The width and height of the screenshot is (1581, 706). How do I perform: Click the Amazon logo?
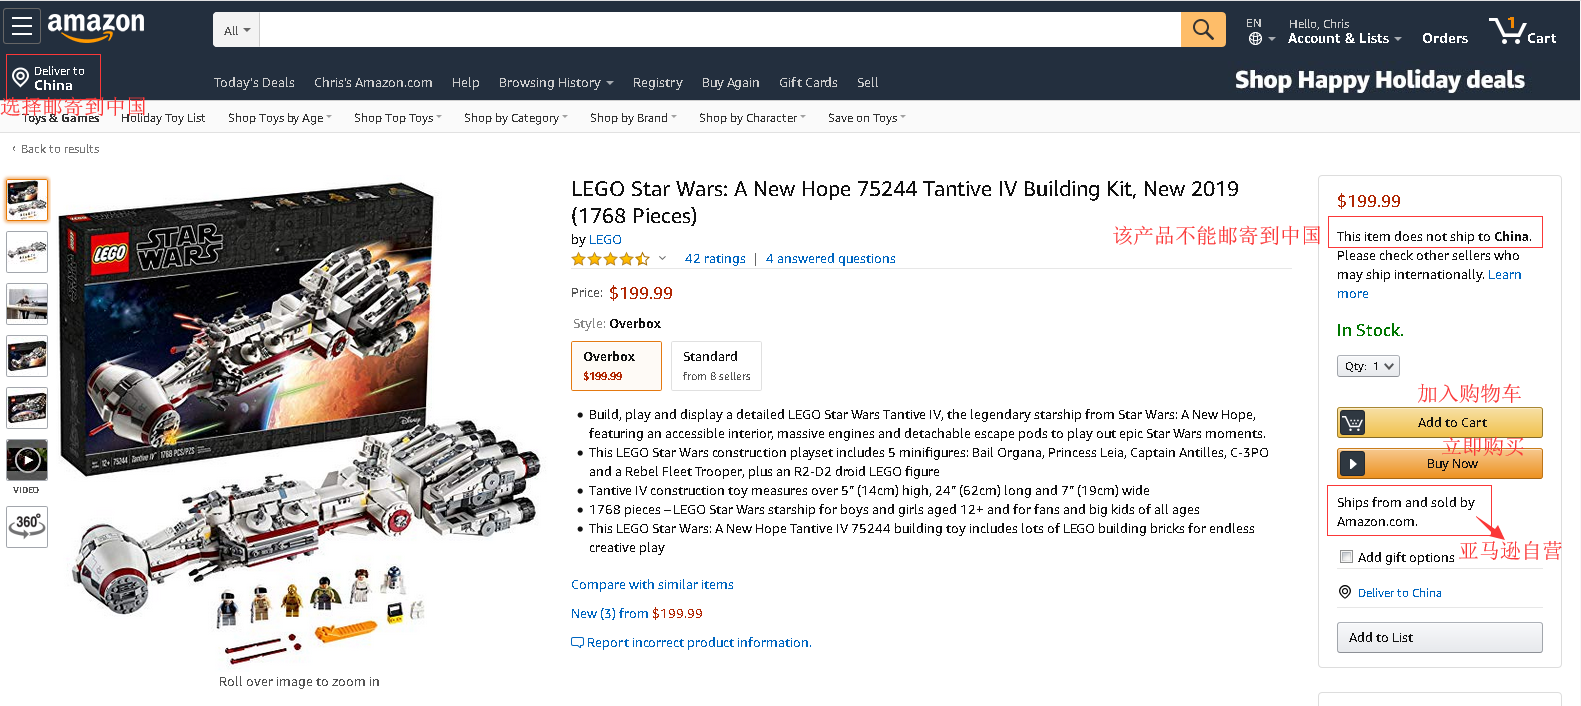96,26
